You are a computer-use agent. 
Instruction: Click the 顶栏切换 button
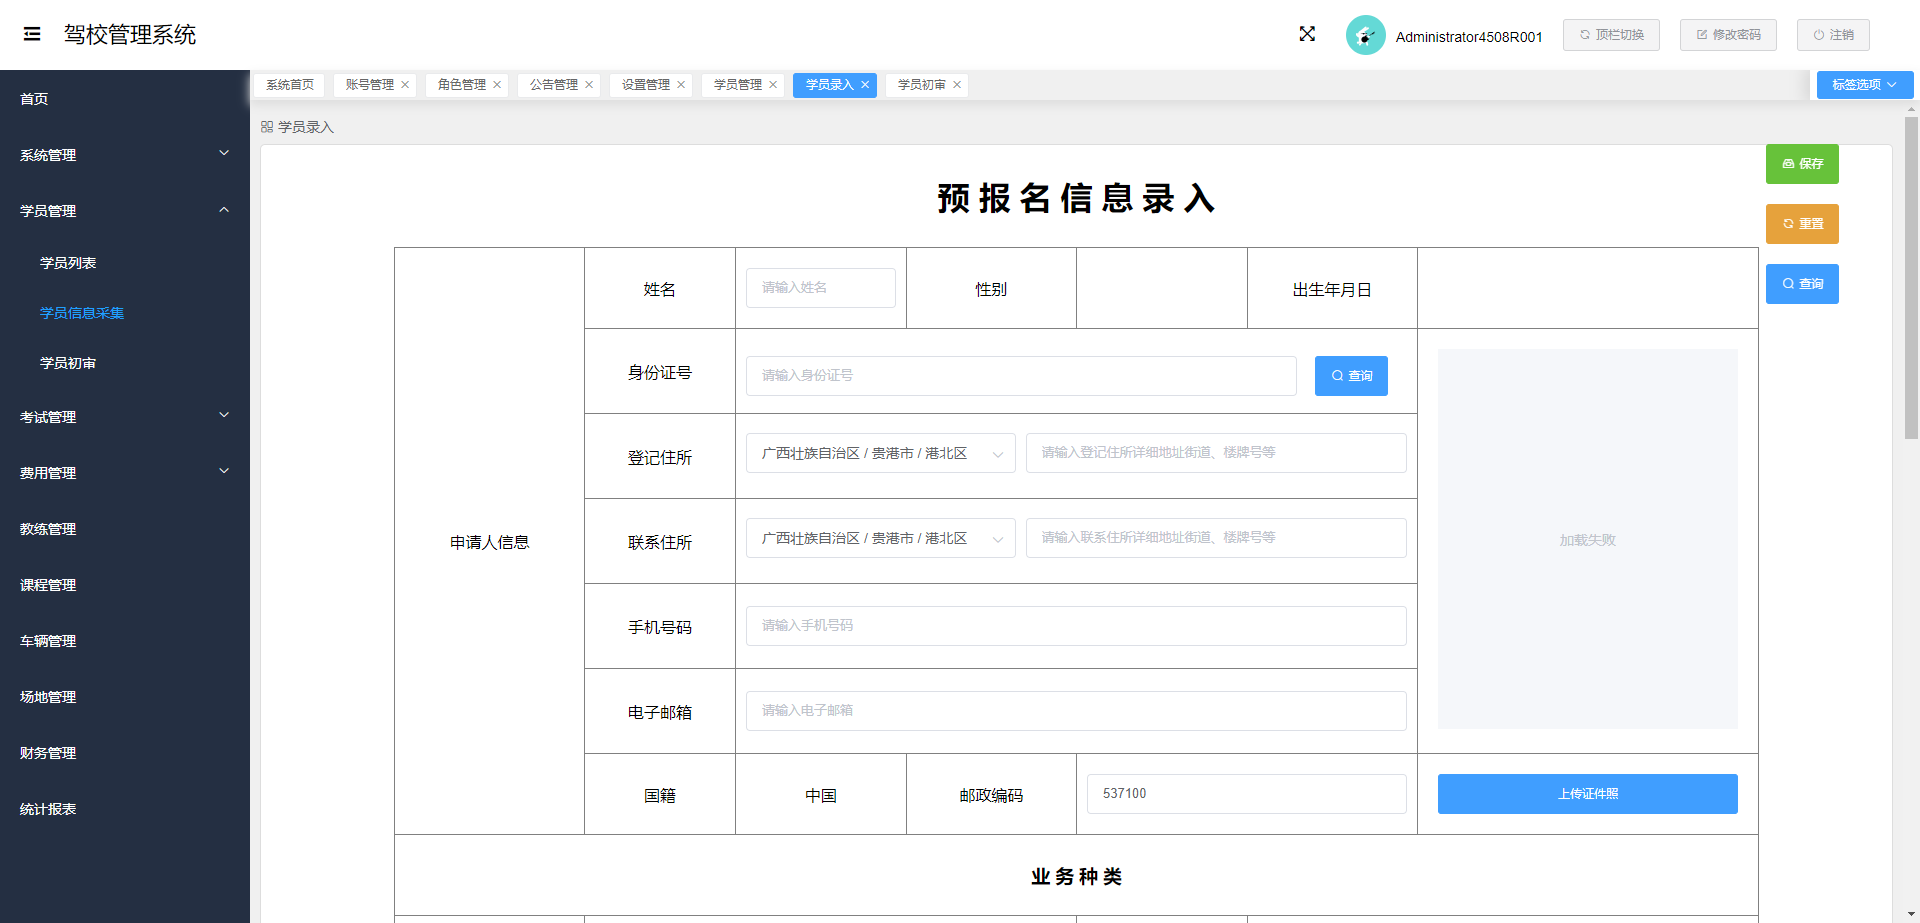point(1611,35)
